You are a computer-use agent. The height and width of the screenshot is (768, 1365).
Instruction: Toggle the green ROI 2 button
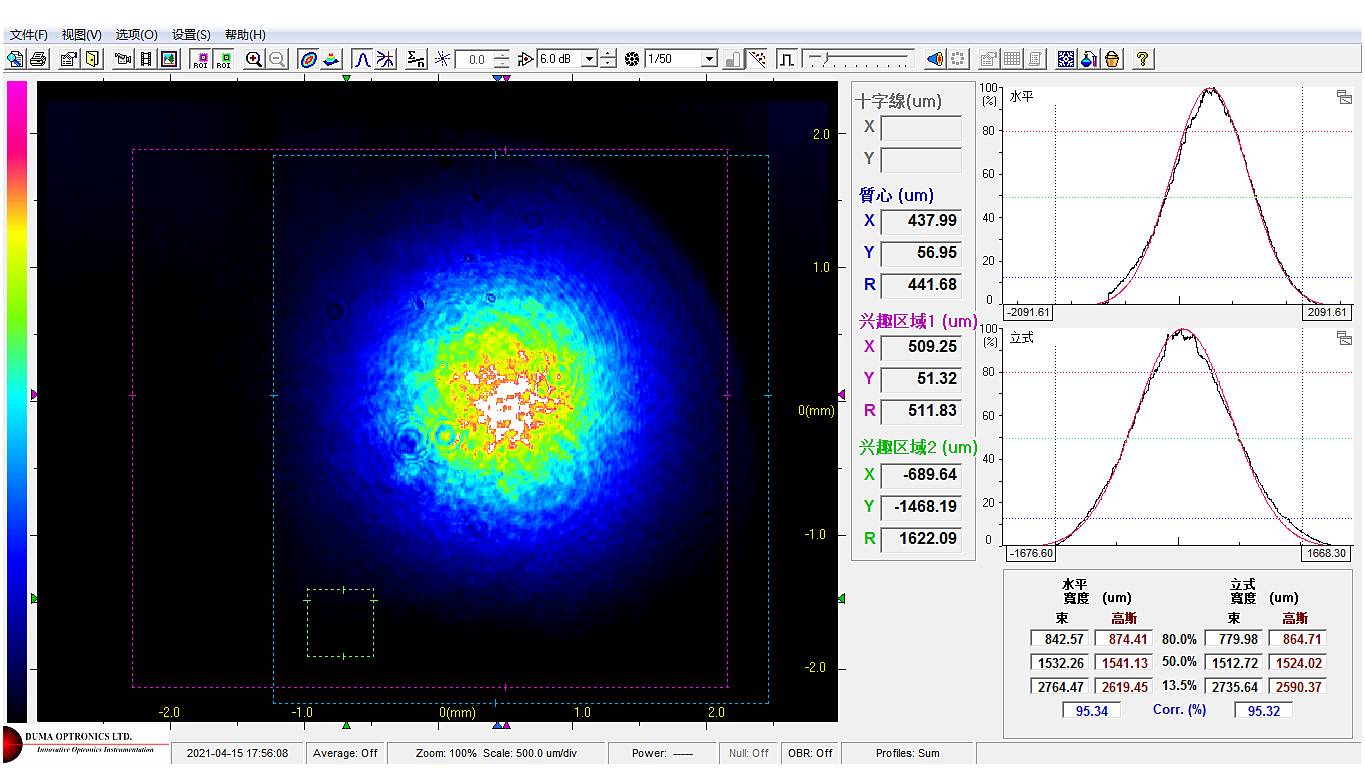[224, 59]
